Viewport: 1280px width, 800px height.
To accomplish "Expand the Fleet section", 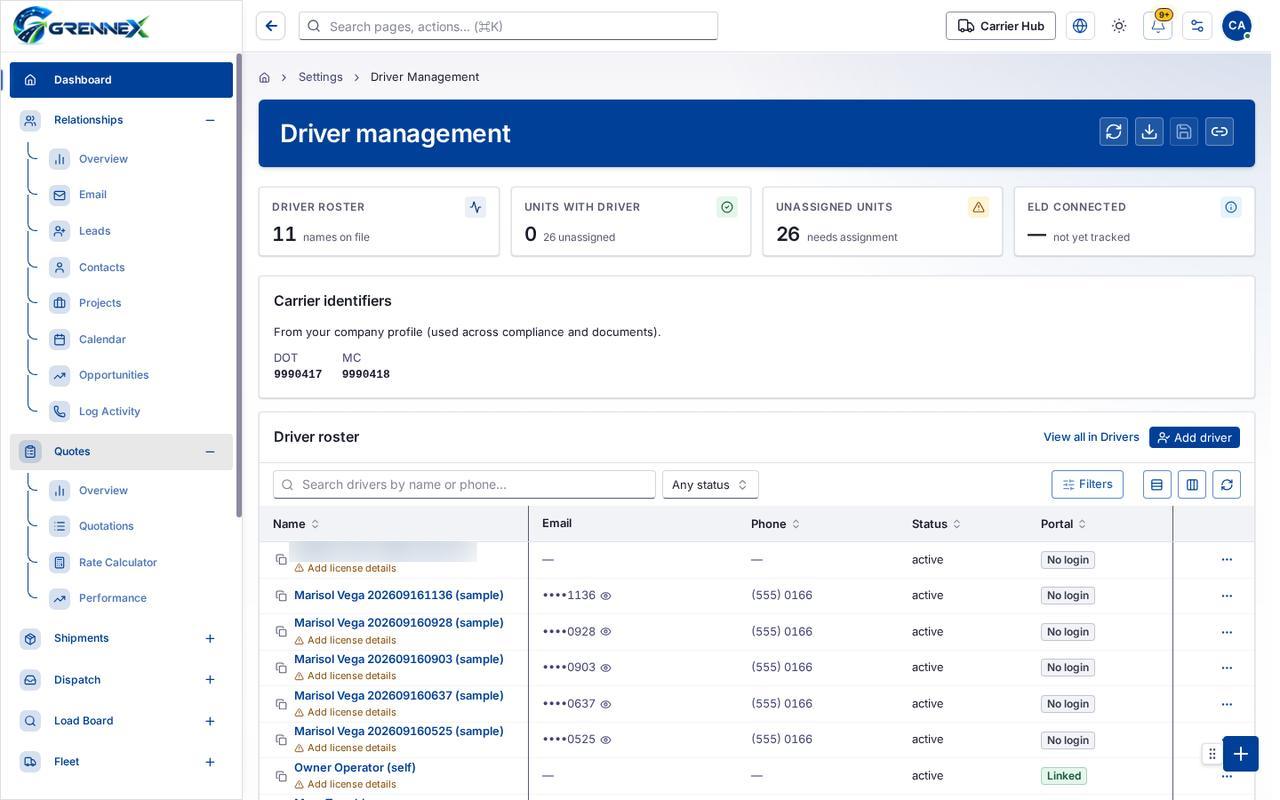I will pyautogui.click(x=210, y=762).
